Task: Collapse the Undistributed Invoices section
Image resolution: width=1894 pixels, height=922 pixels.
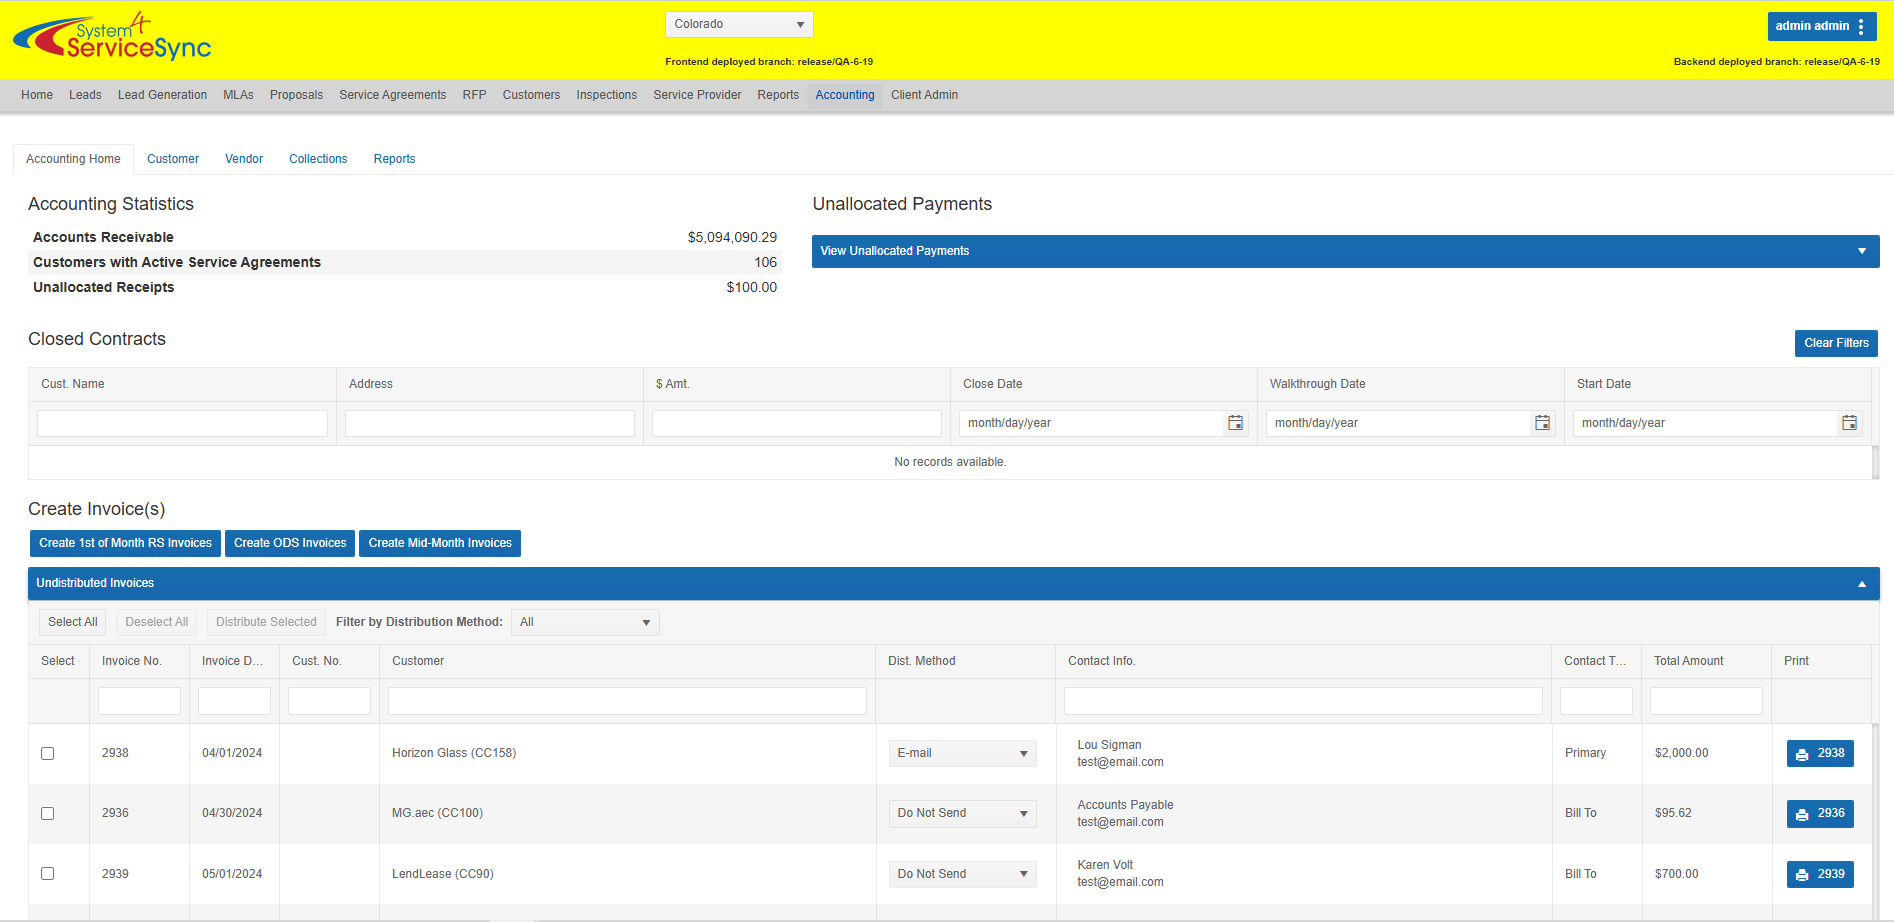Action: point(1861,583)
